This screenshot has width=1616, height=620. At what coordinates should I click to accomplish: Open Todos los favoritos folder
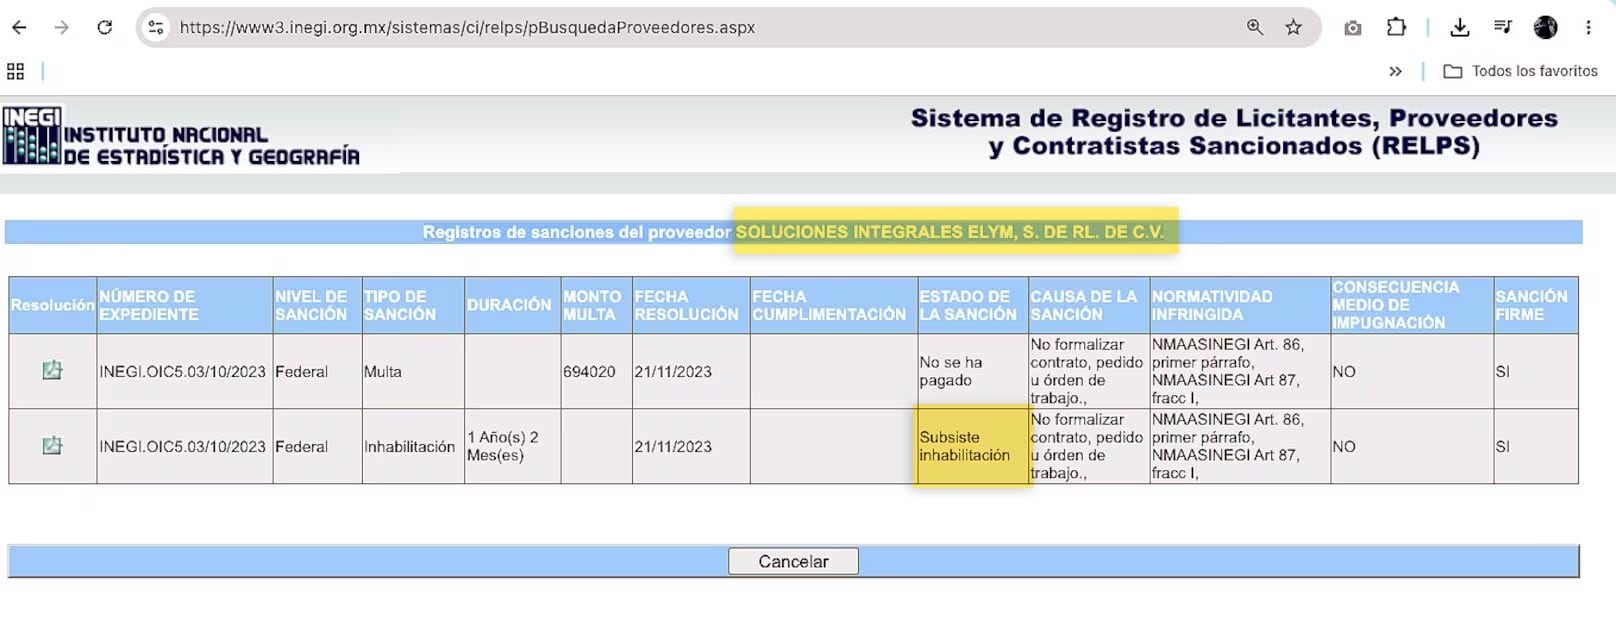pyautogui.click(x=1520, y=71)
